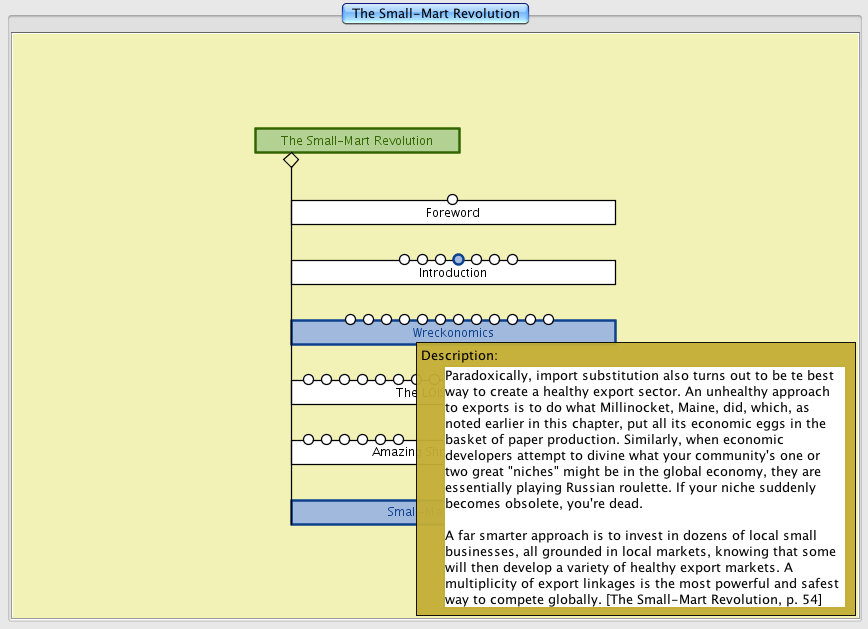Collapse tree using diamond under root node
The height and width of the screenshot is (629, 868).
[x=291, y=160]
